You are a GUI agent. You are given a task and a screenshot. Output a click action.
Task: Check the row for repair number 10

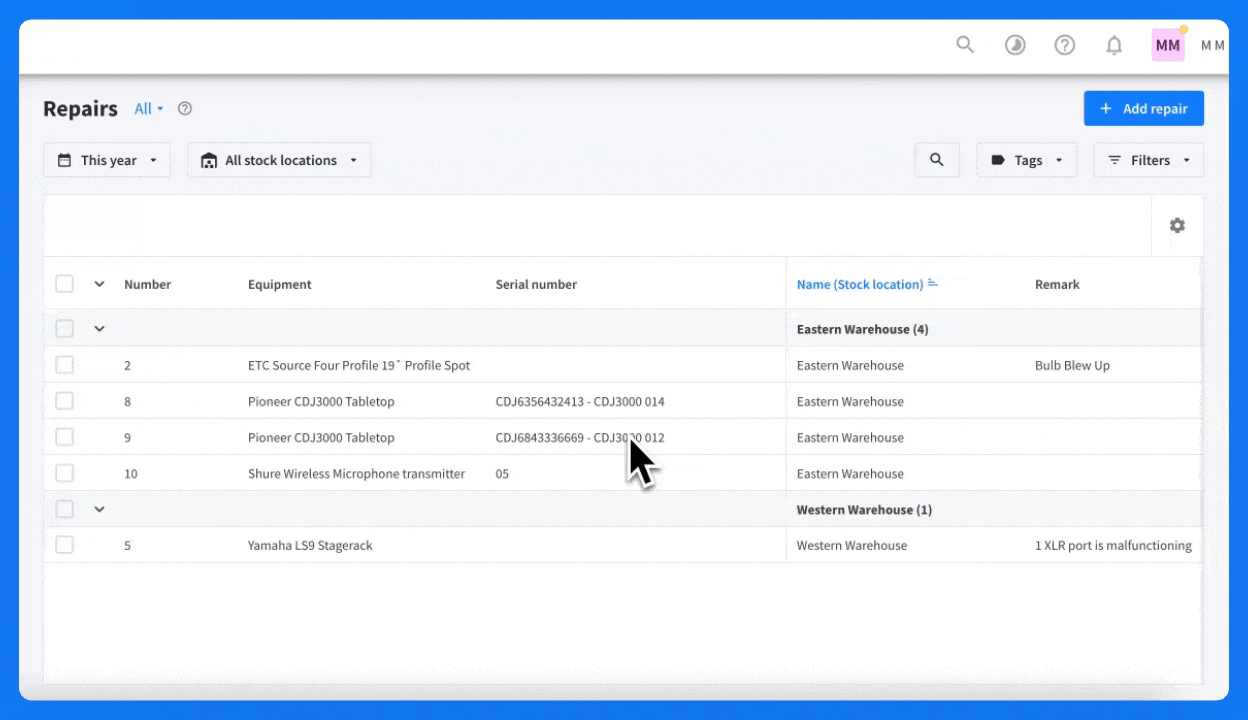pyautogui.click(x=65, y=473)
